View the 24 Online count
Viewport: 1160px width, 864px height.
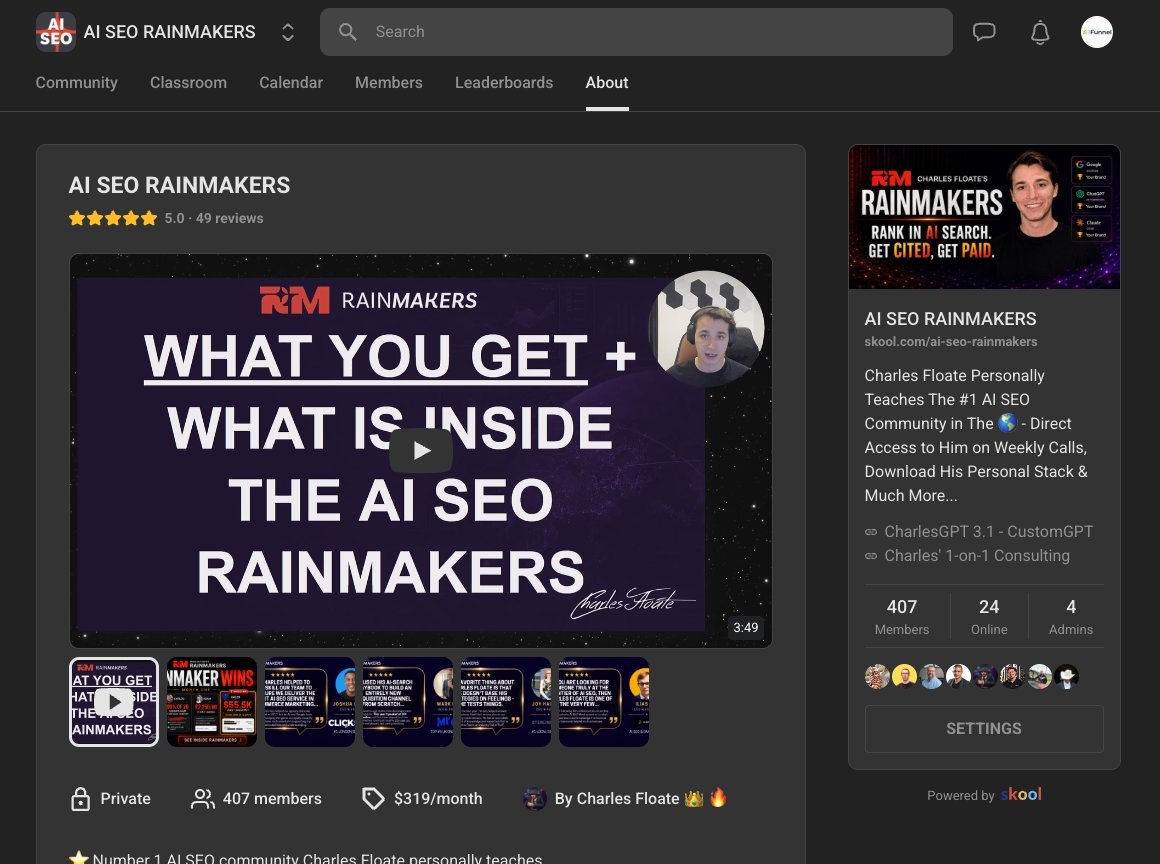click(989, 617)
